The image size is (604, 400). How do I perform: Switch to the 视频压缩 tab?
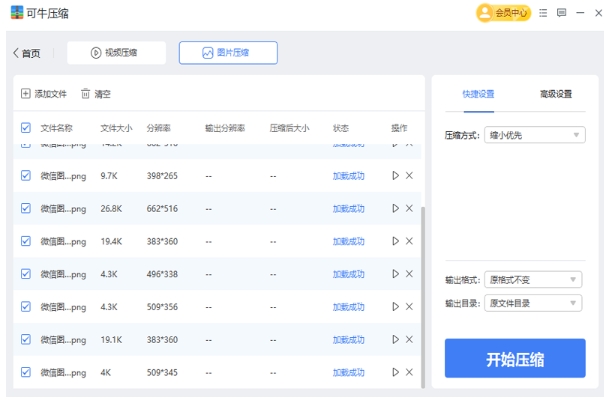[116, 53]
